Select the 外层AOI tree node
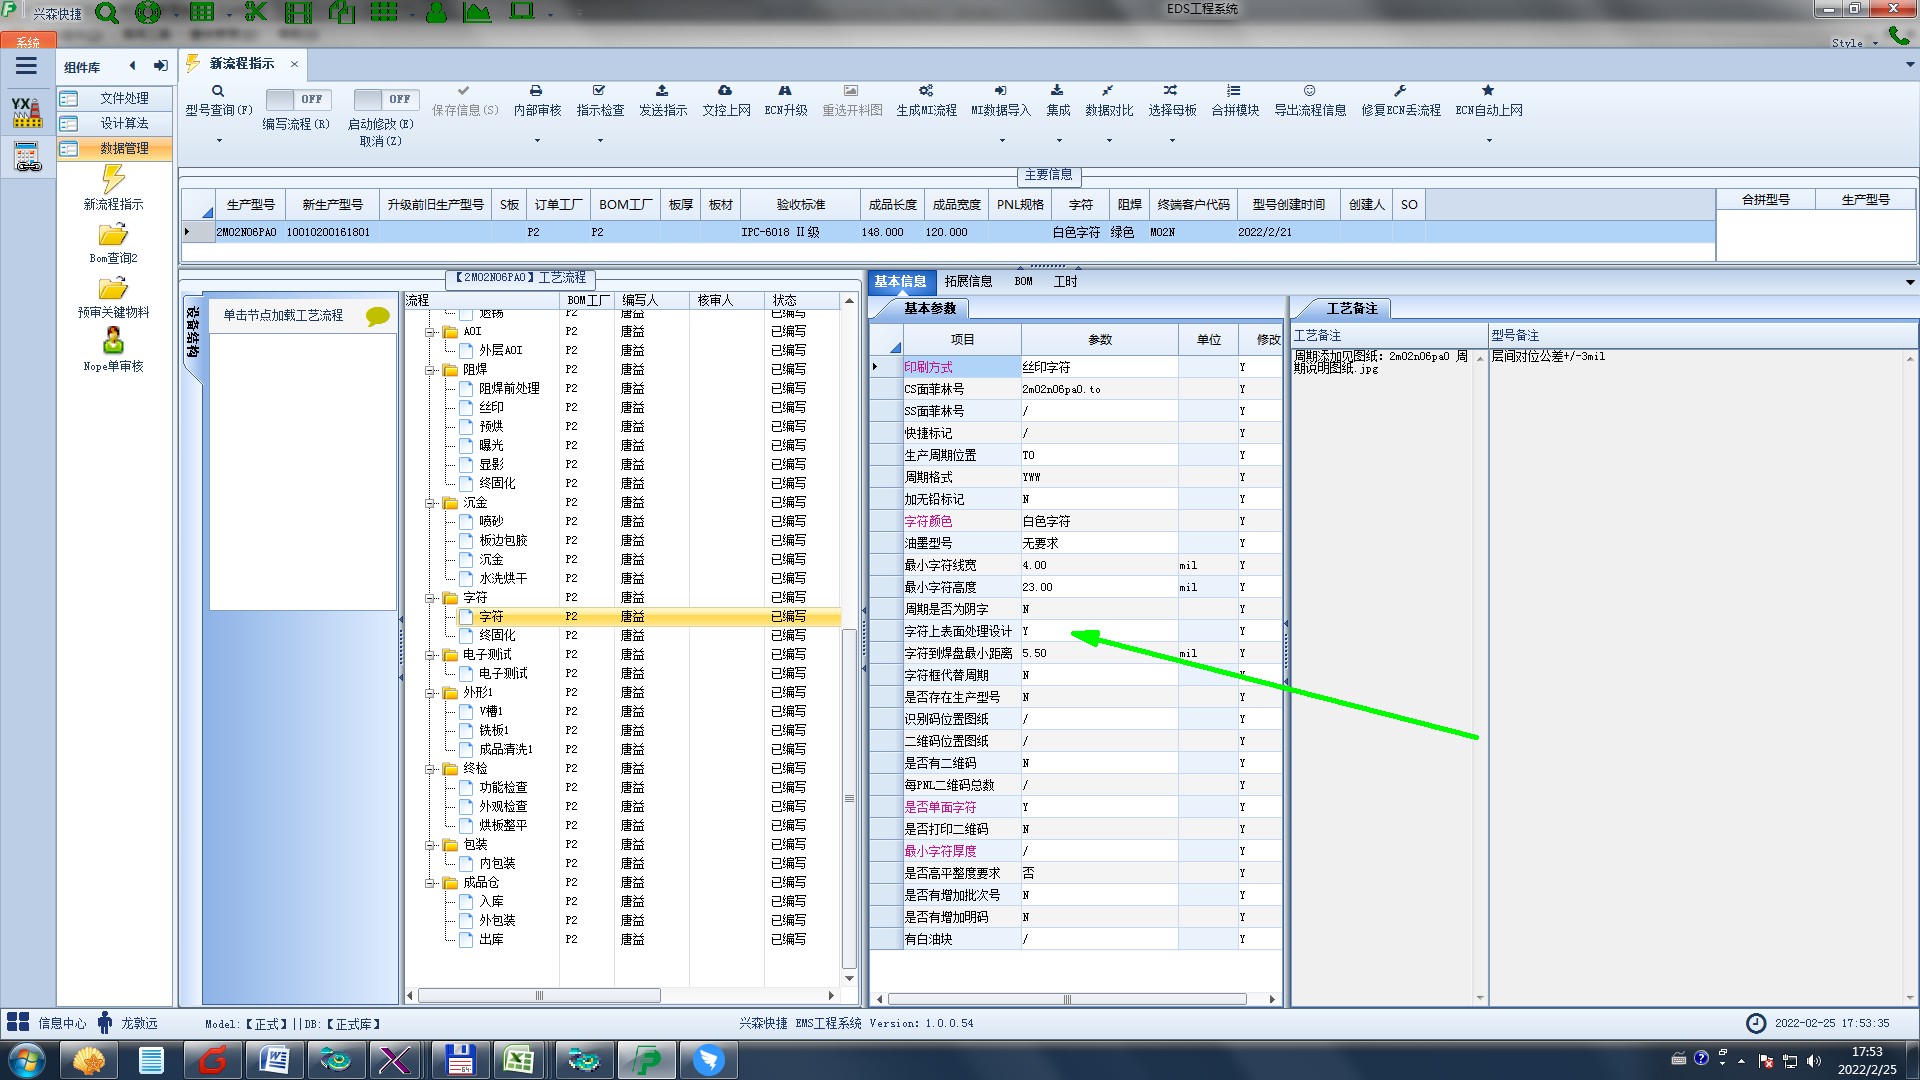1920x1080 pixels. [500, 351]
